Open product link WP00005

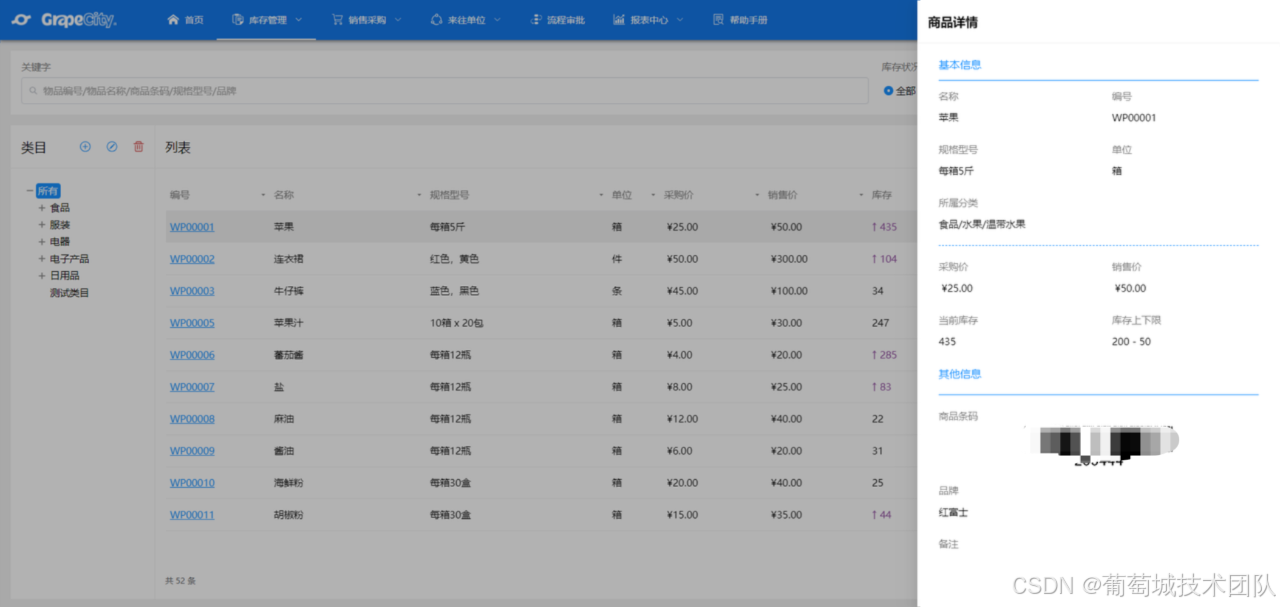(x=192, y=323)
